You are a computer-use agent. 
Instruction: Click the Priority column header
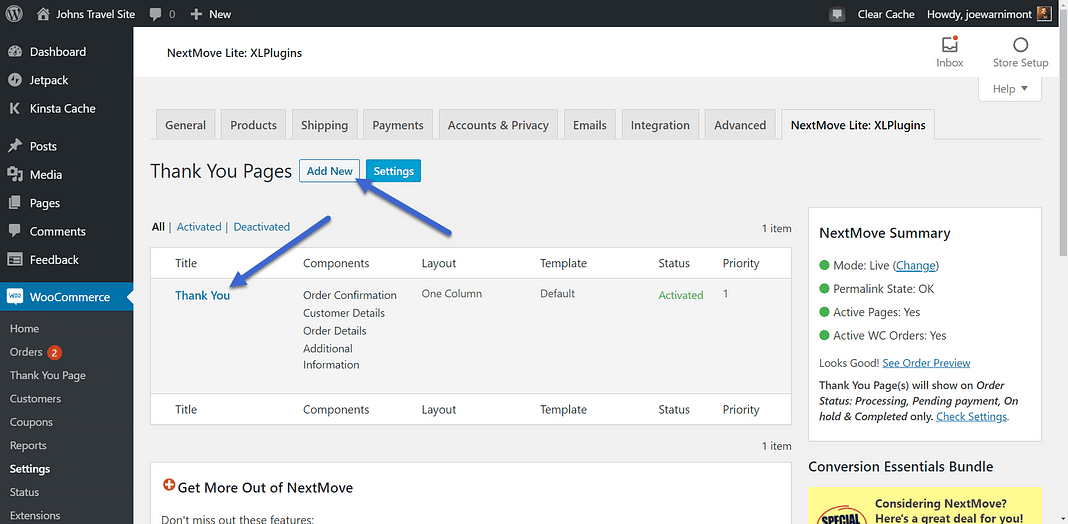click(741, 263)
